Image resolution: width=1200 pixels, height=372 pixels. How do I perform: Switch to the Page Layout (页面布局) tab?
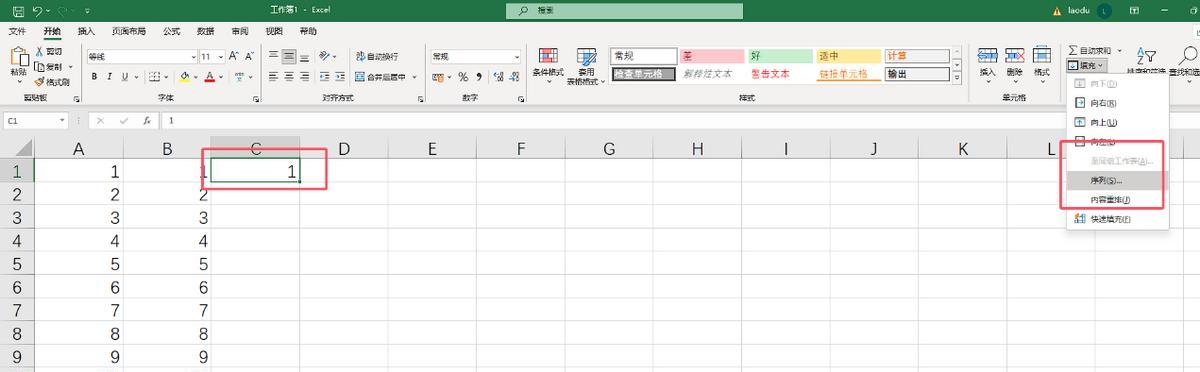click(128, 31)
